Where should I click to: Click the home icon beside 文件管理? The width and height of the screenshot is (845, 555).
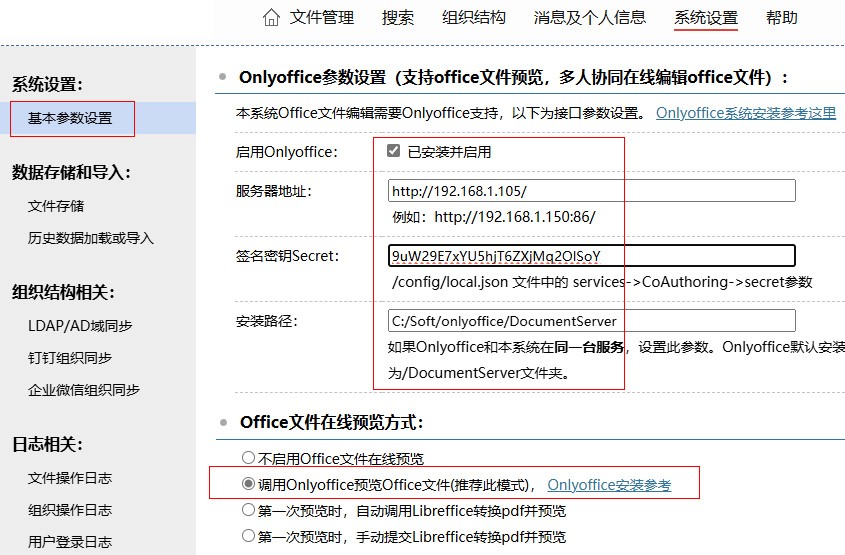coord(271,18)
